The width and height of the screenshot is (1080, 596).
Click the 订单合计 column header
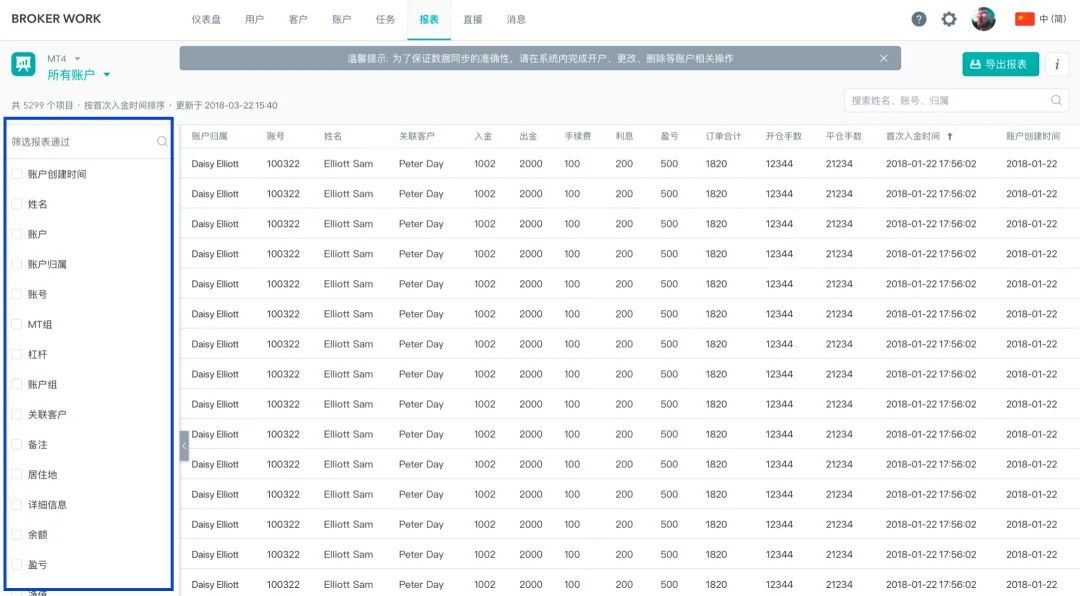coord(723,136)
